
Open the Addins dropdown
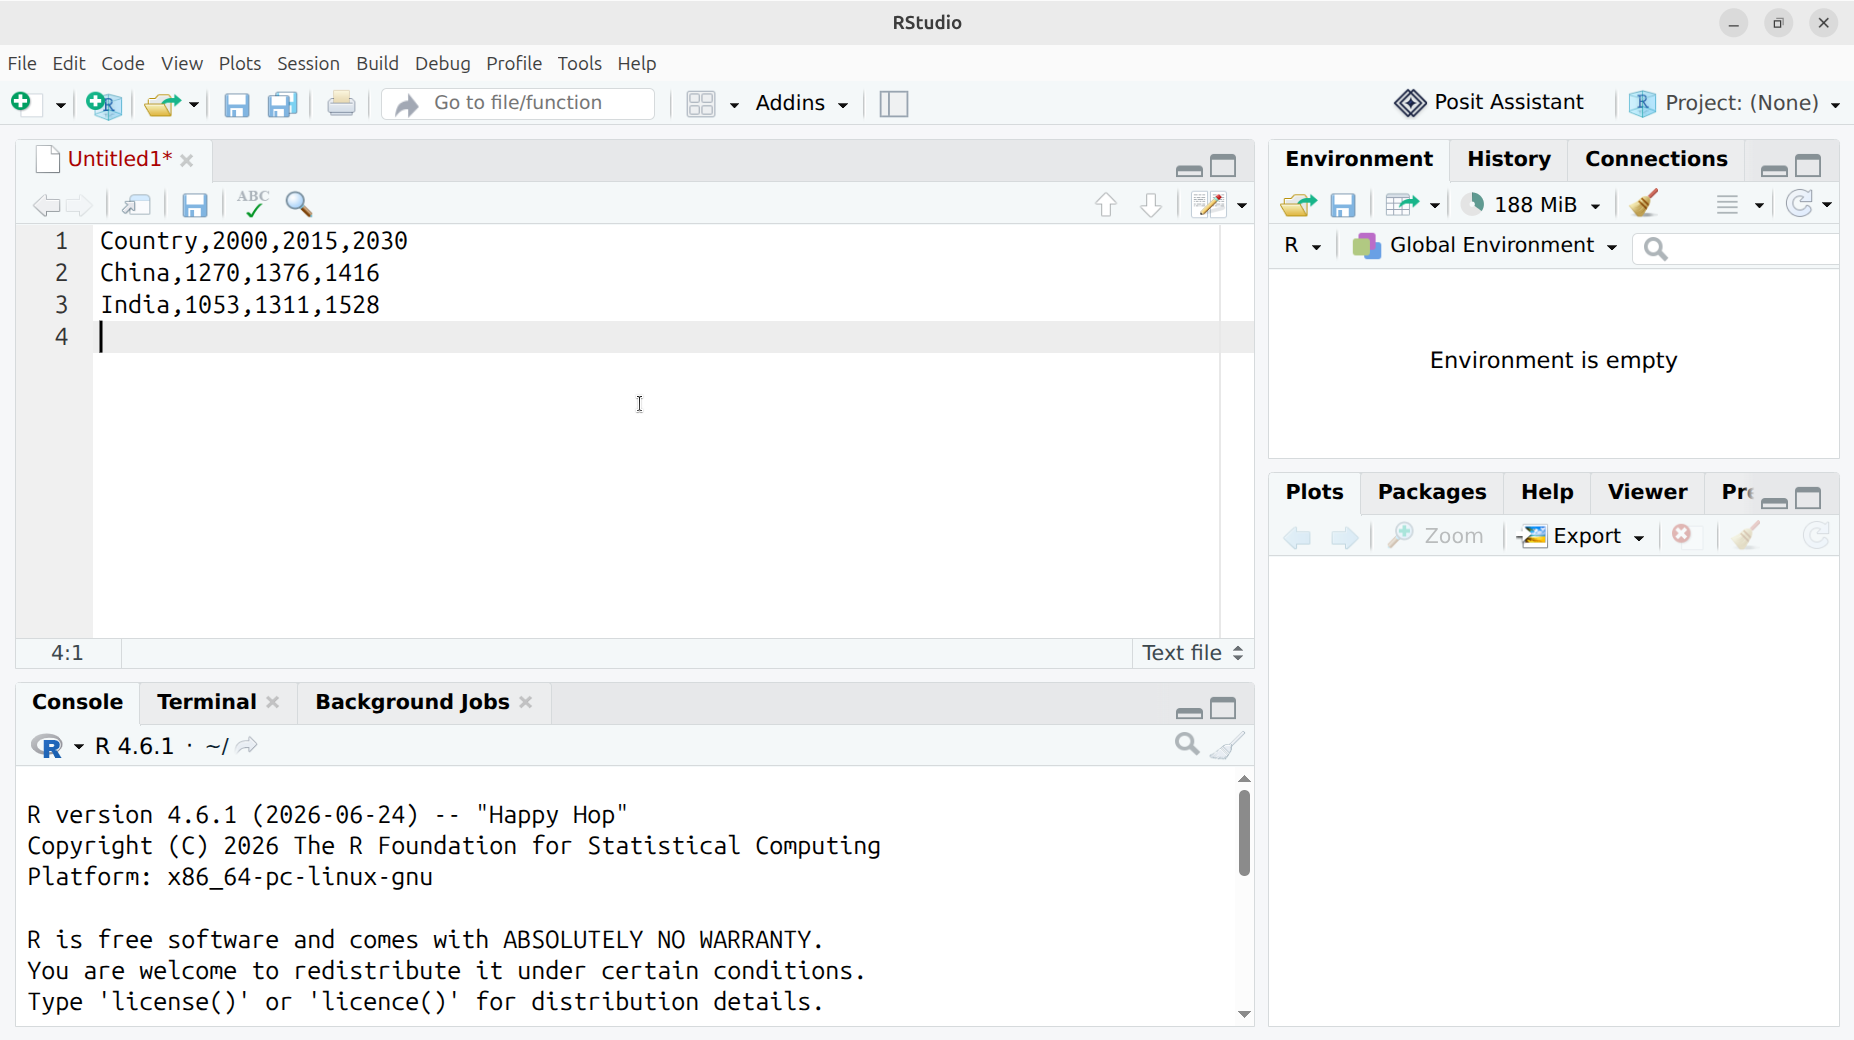pos(802,103)
